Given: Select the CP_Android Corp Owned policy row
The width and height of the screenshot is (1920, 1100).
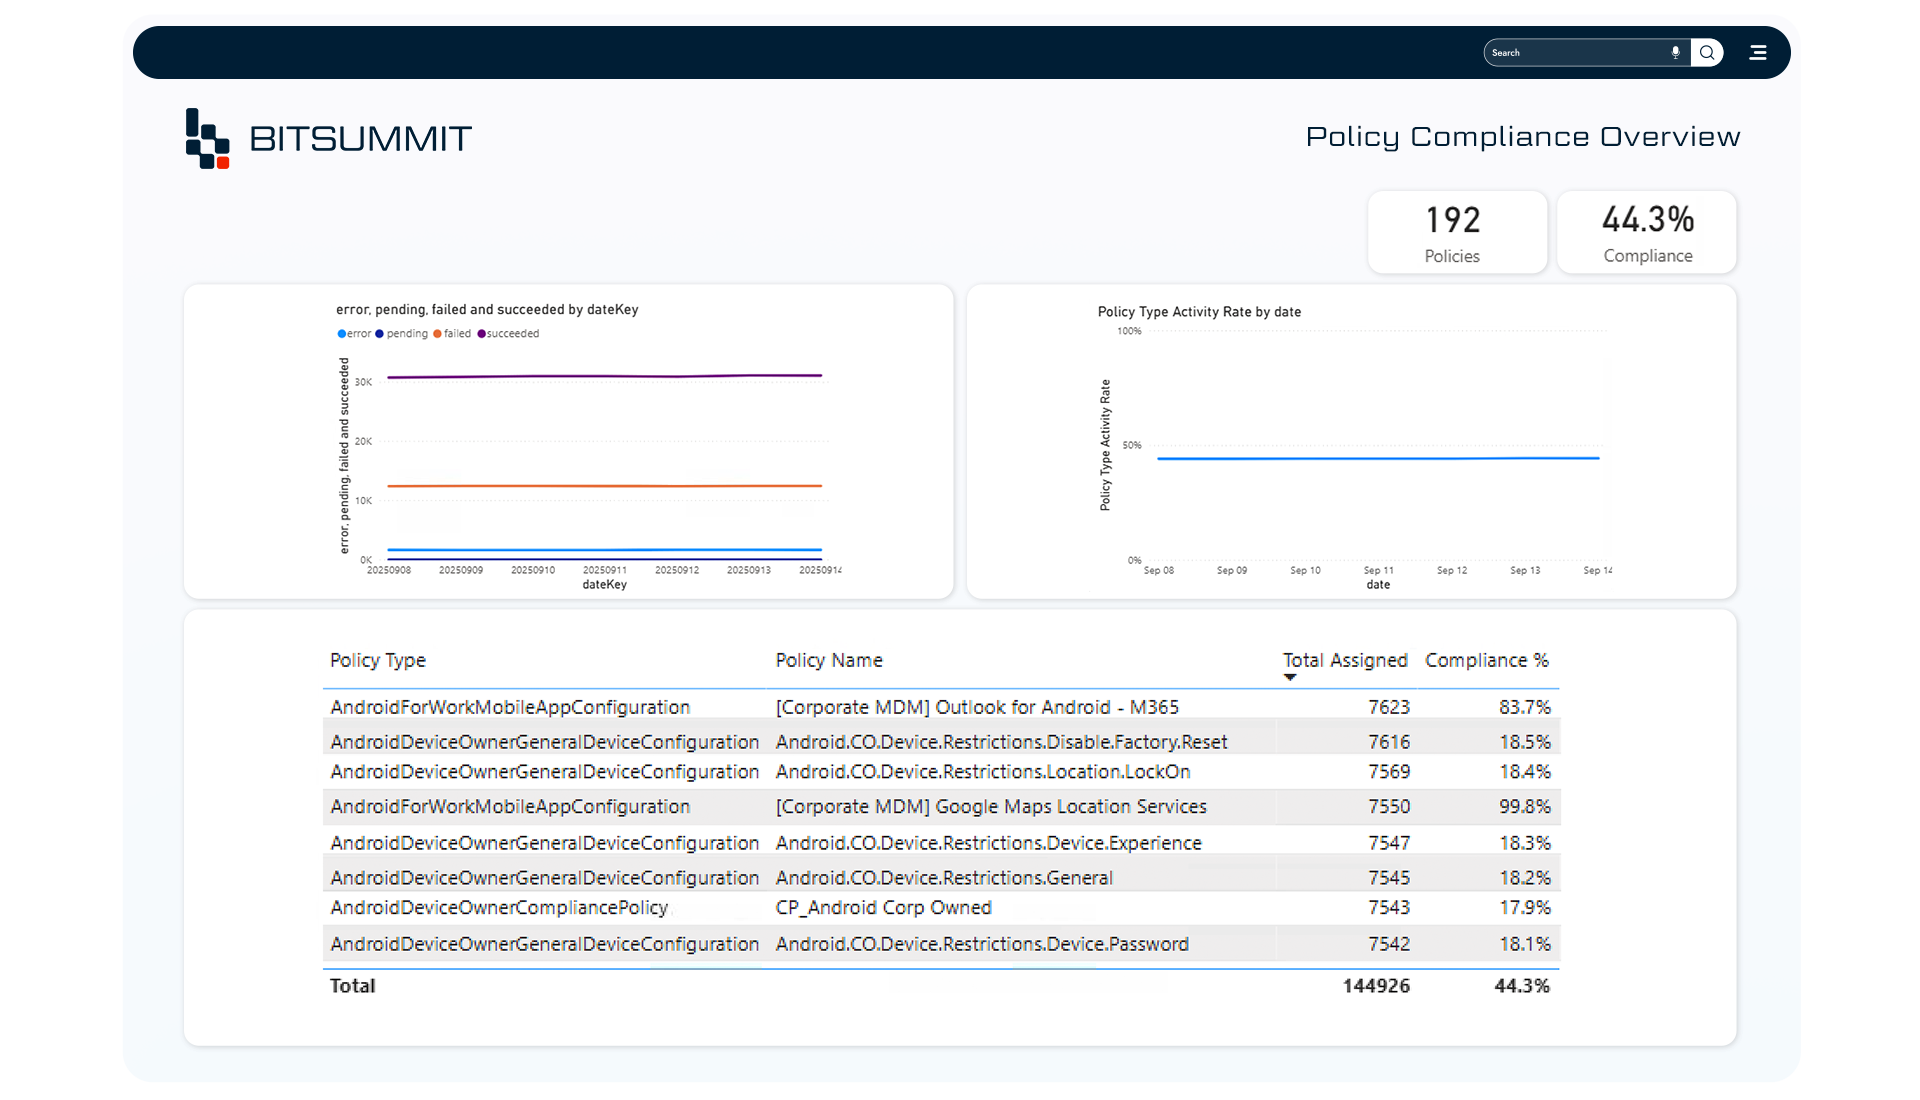Looking at the screenshot, I should (x=883, y=907).
